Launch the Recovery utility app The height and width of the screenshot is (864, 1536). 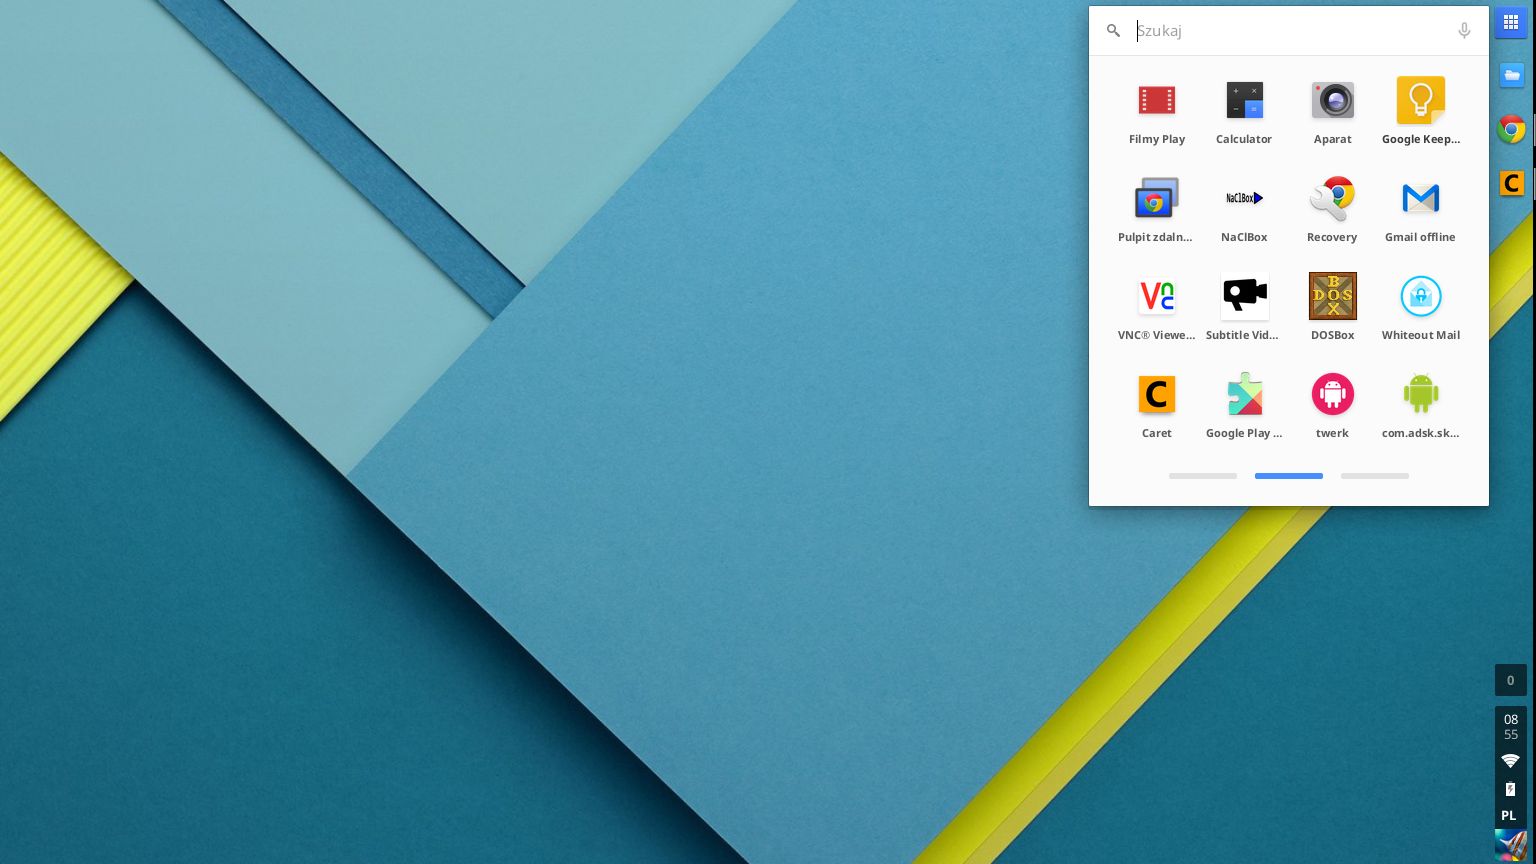[1333, 199]
